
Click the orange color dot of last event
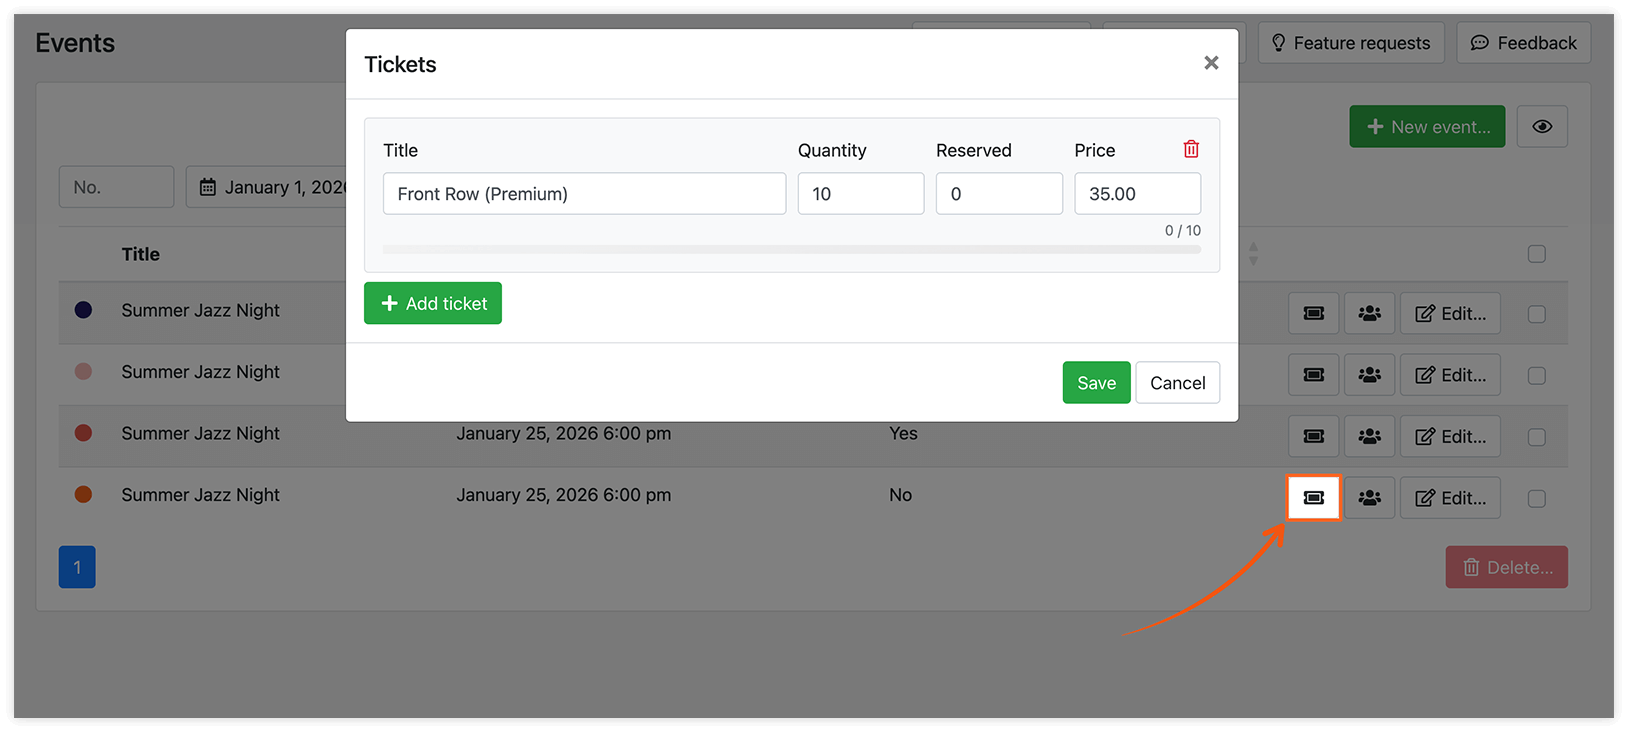click(x=83, y=494)
